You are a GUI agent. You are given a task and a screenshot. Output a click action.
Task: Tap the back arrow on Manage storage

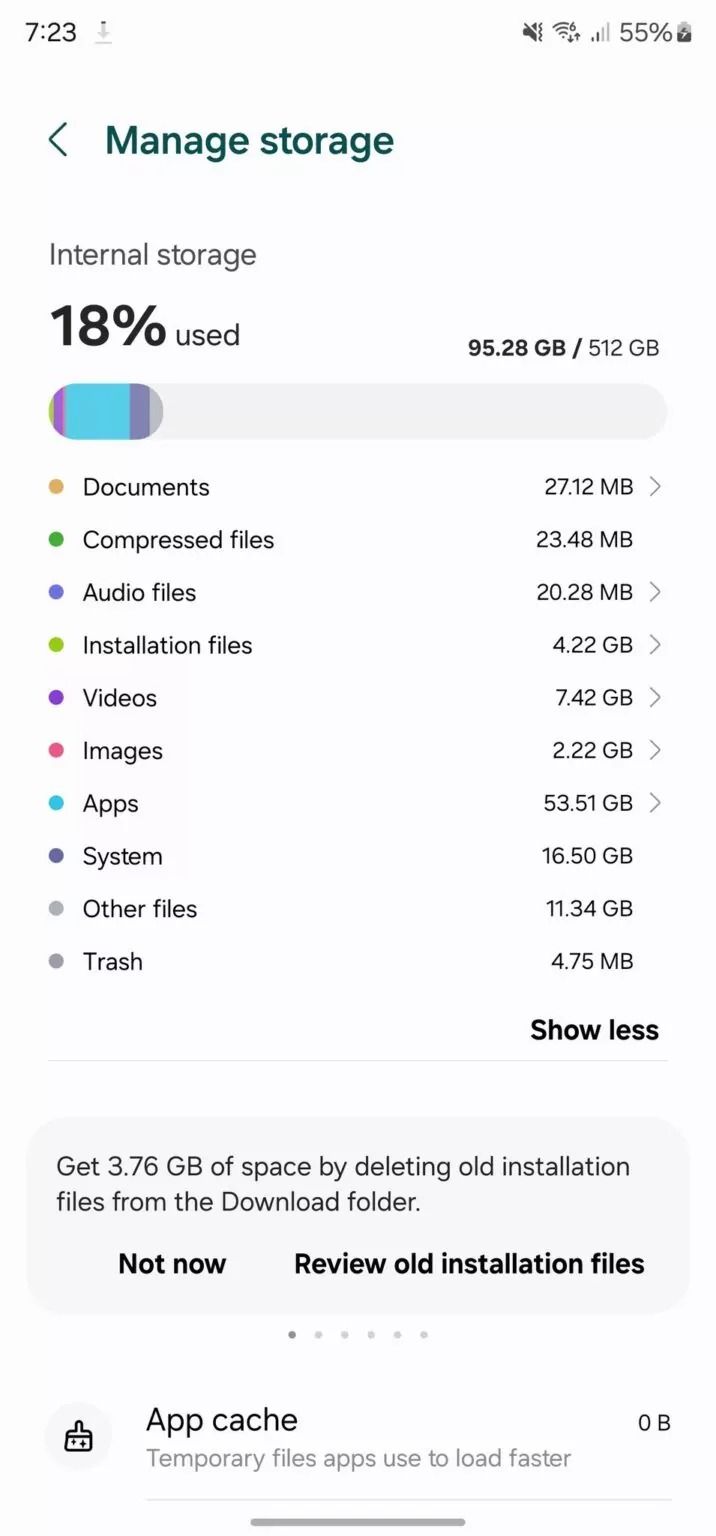tap(58, 140)
